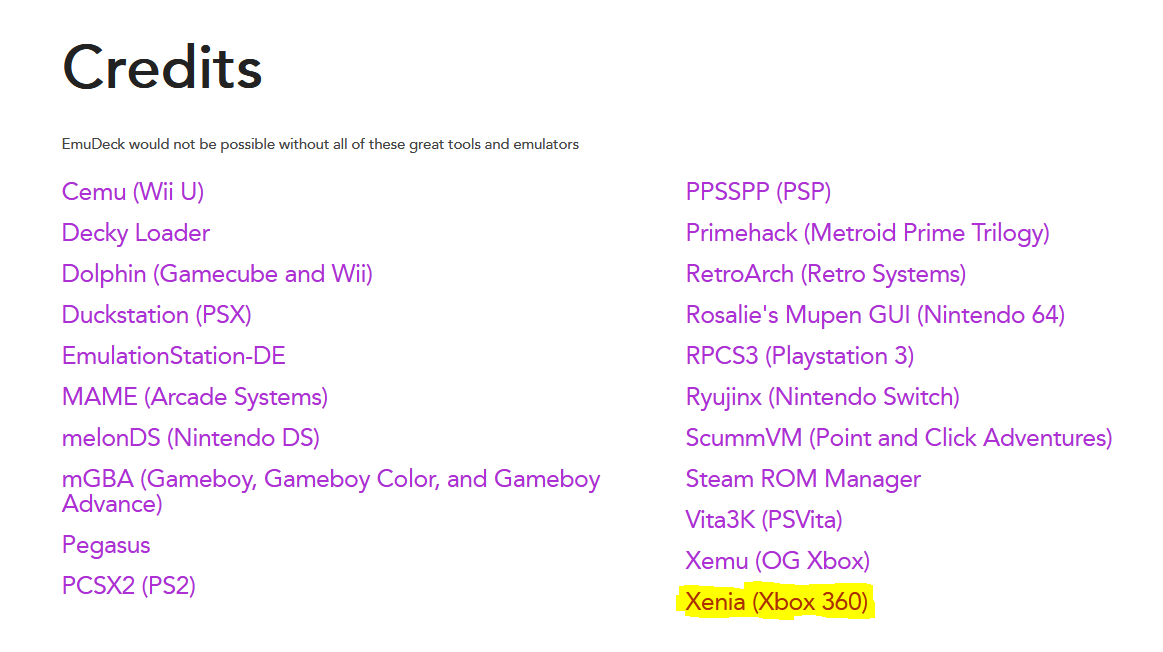Open the RPCS3 (Playstation 3) link

(800, 356)
